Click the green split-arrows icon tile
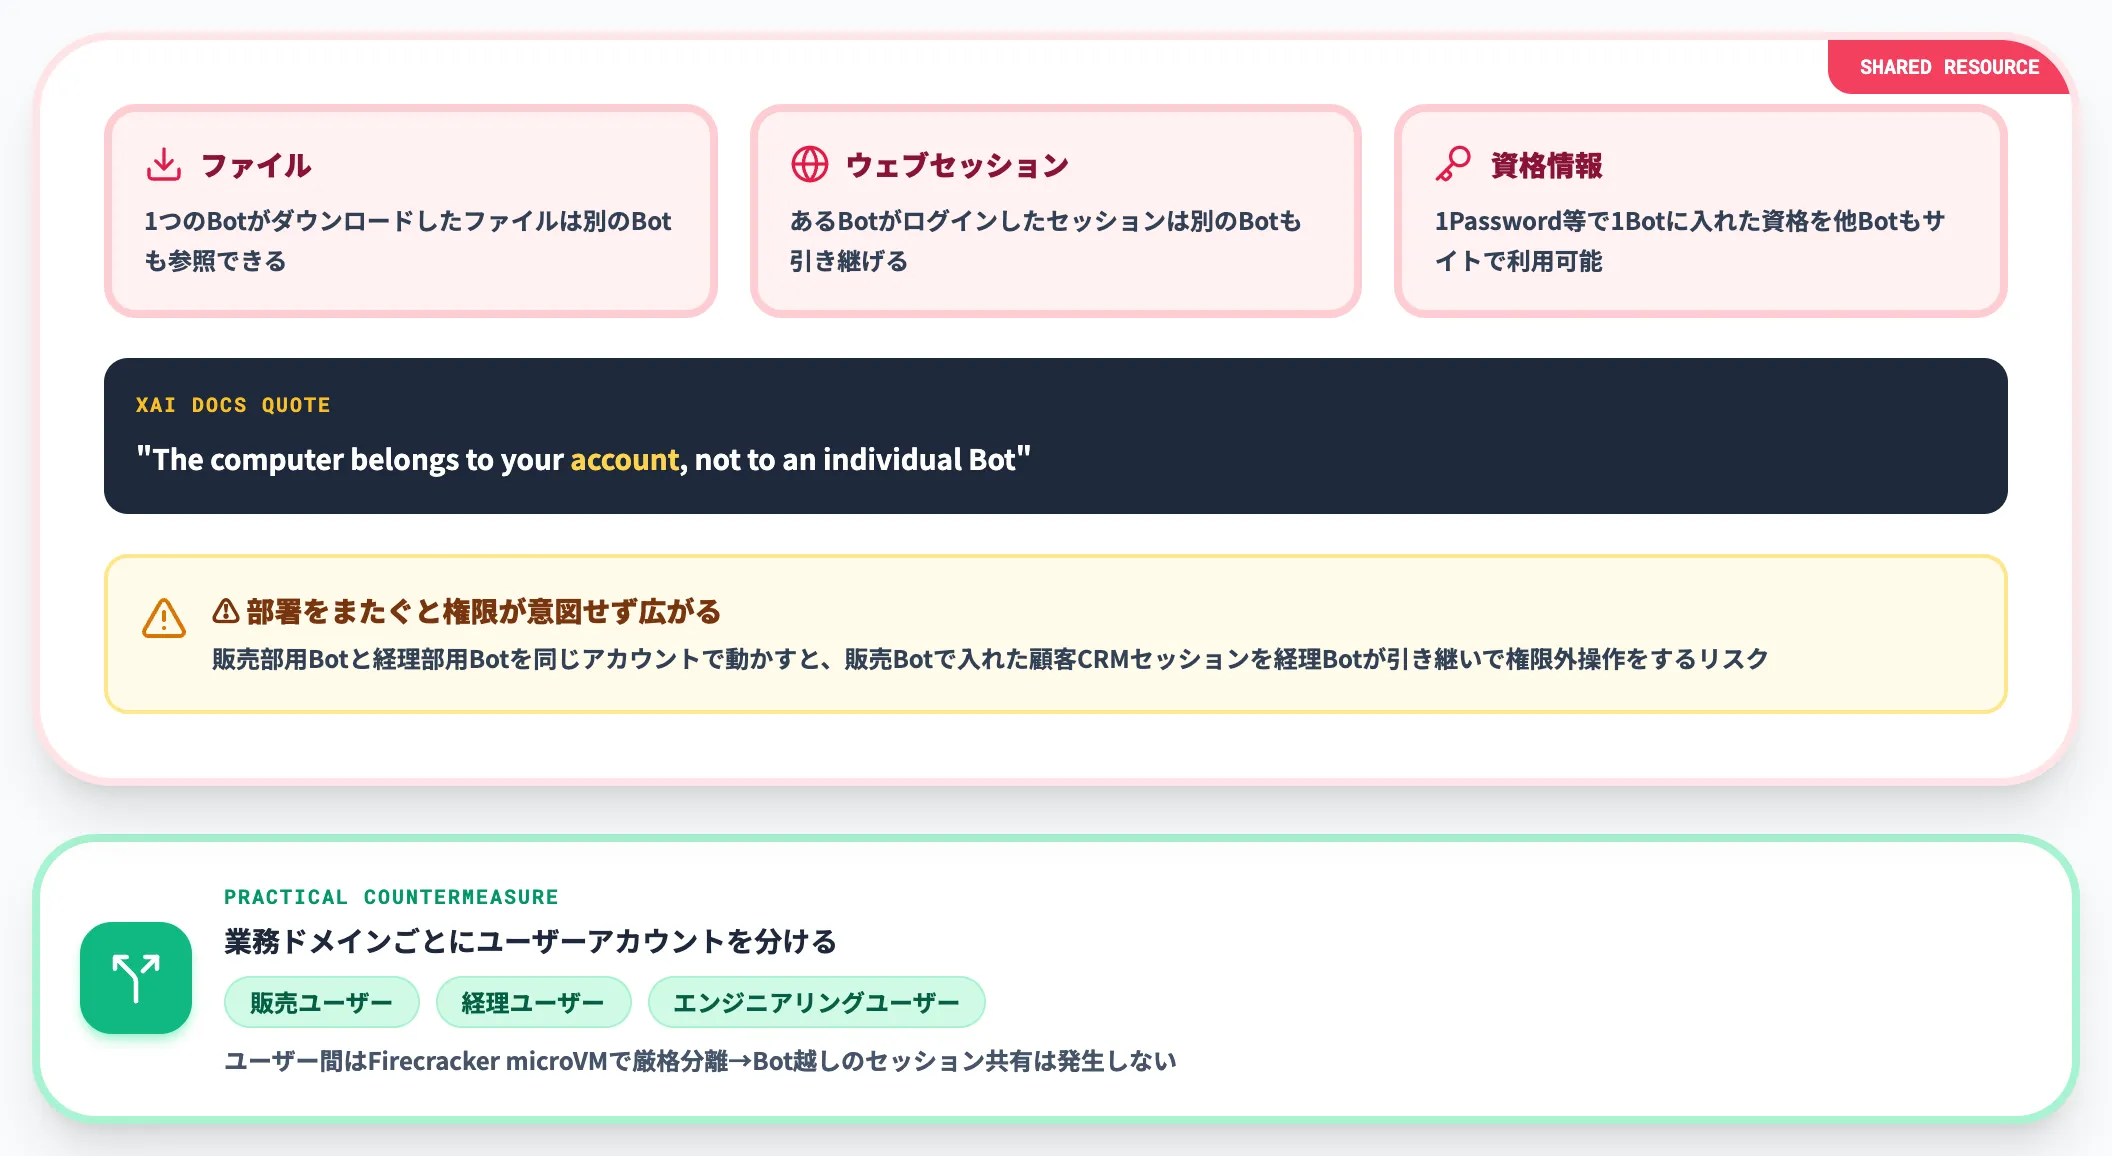The width and height of the screenshot is (2112, 1156). pos(136,978)
